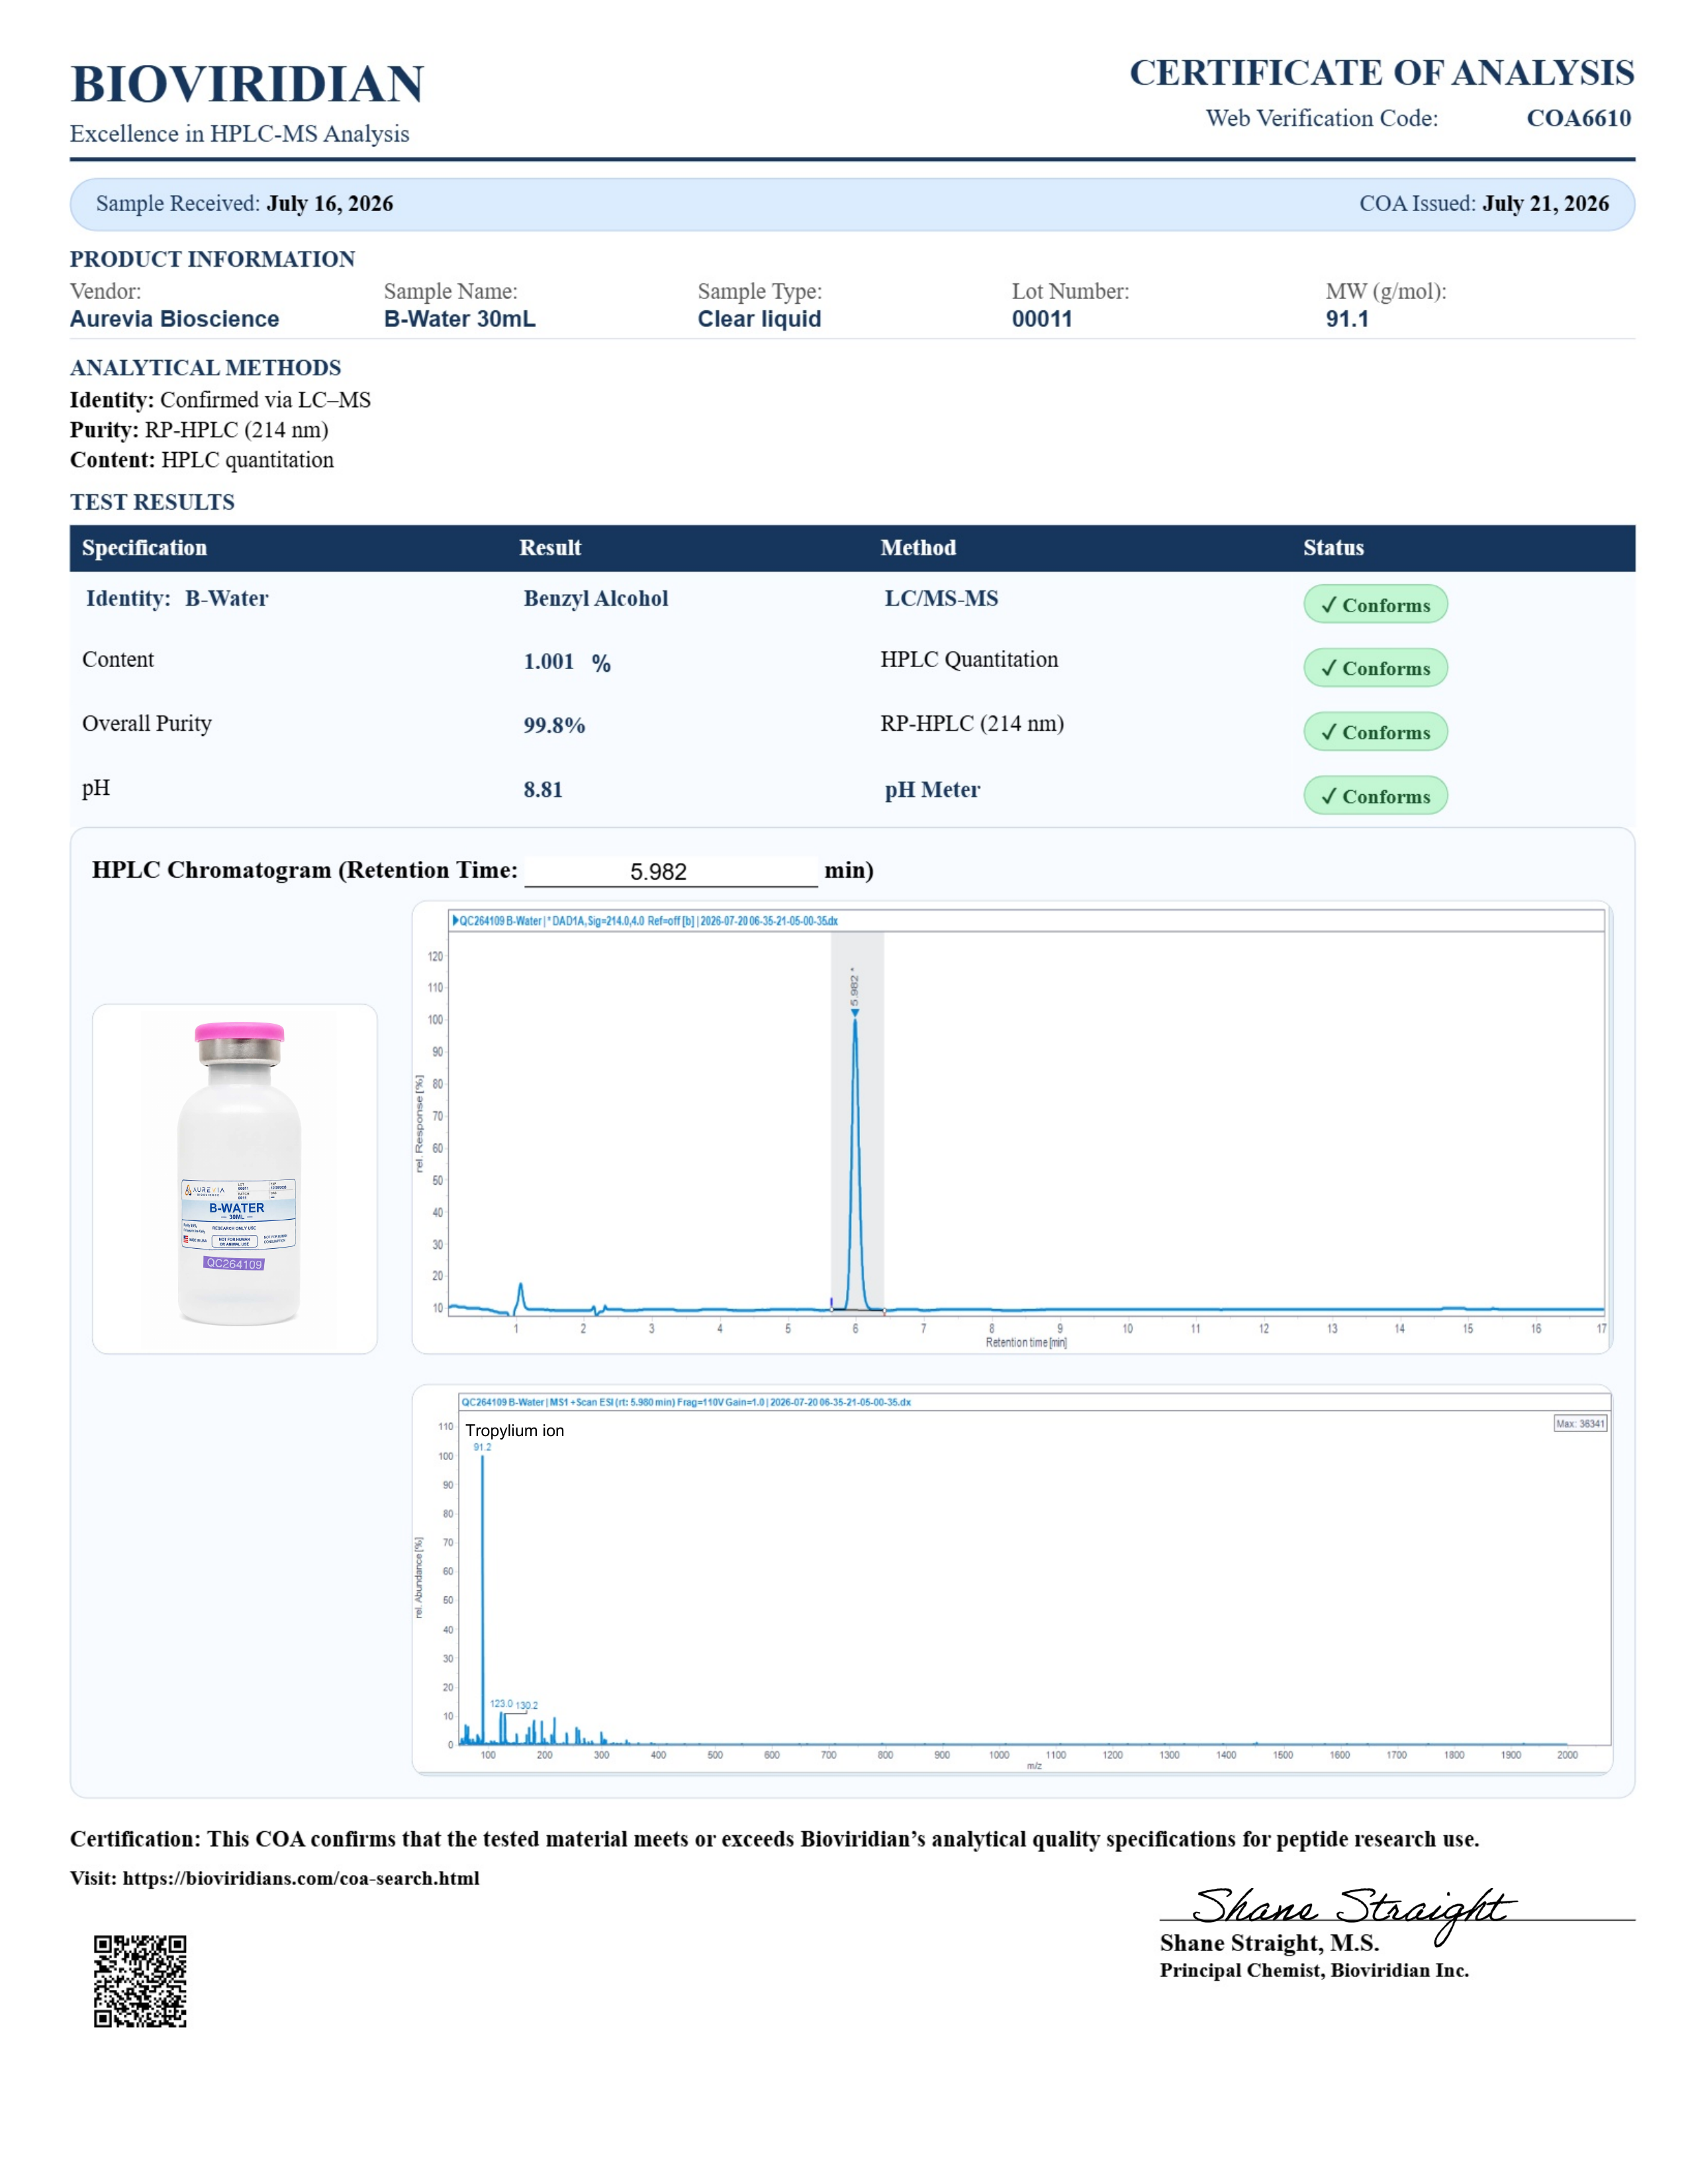
Task: Click the COA Issued date July 21, 2026
Action: 1545,204
